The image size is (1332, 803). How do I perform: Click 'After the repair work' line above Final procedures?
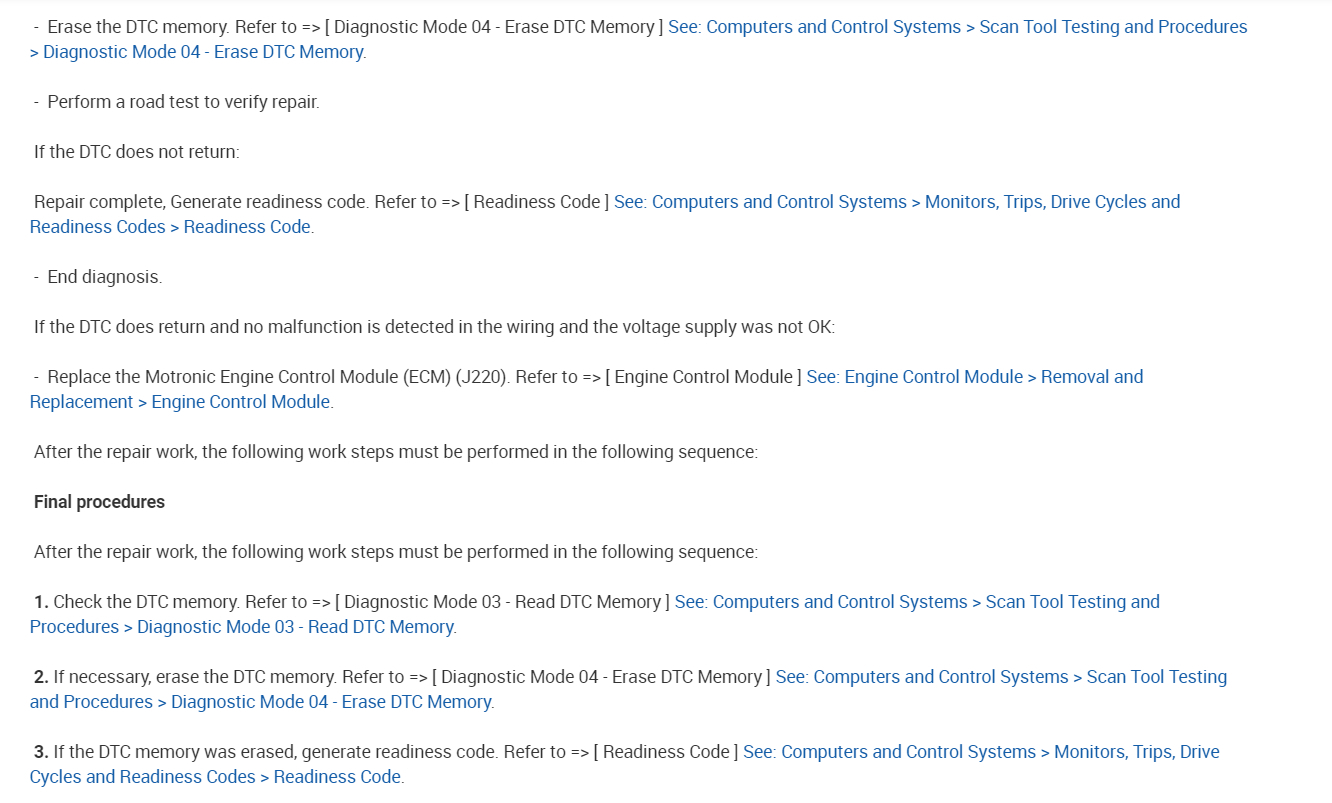tap(395, 452)
